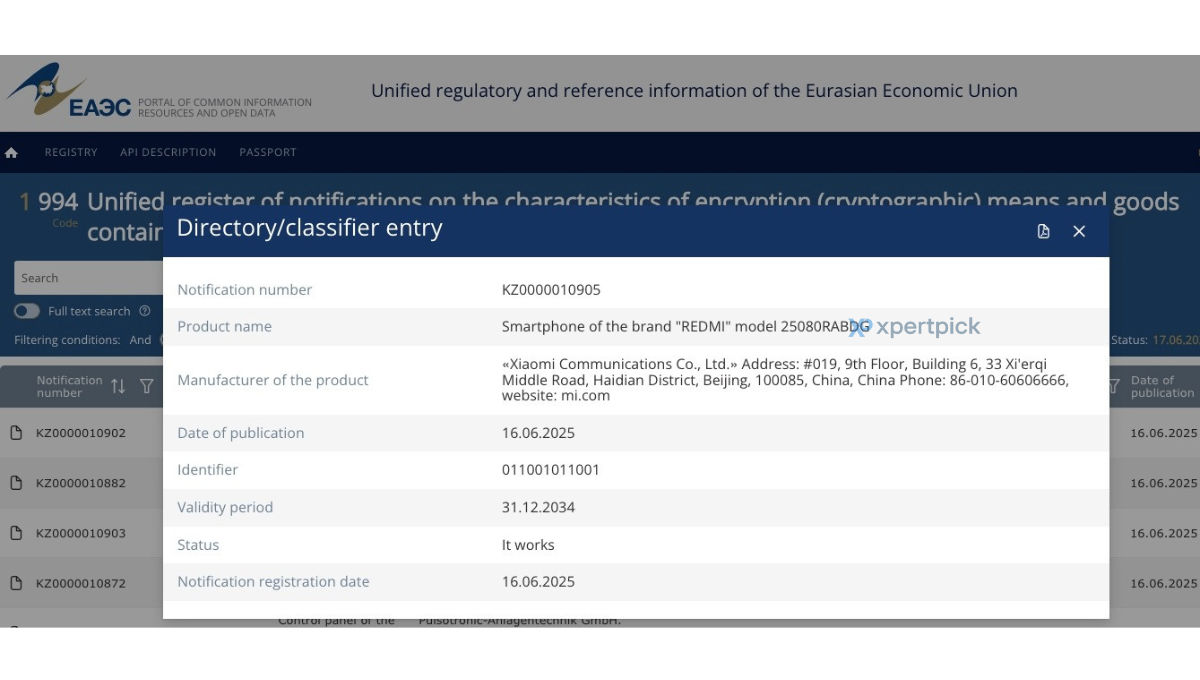Open the PASSPORT menu item
Viewport: 1200px width, 680px height.
point(268,153)
